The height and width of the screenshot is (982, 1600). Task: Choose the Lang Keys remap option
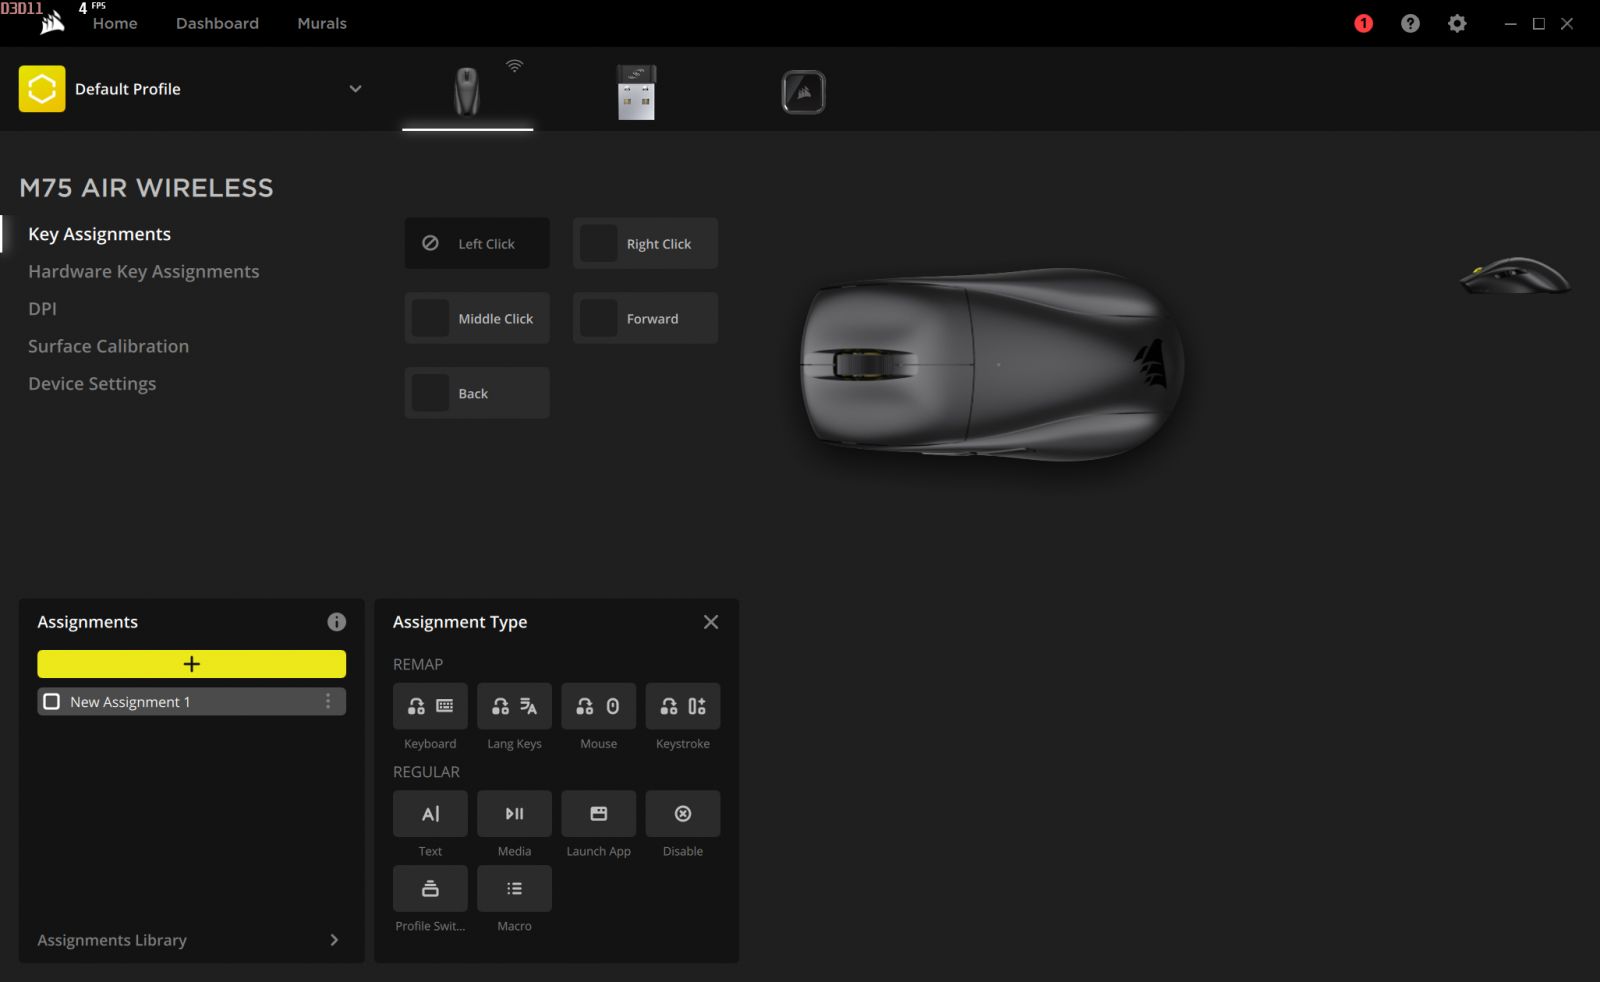pyautogui.click(x=514, y=706)
